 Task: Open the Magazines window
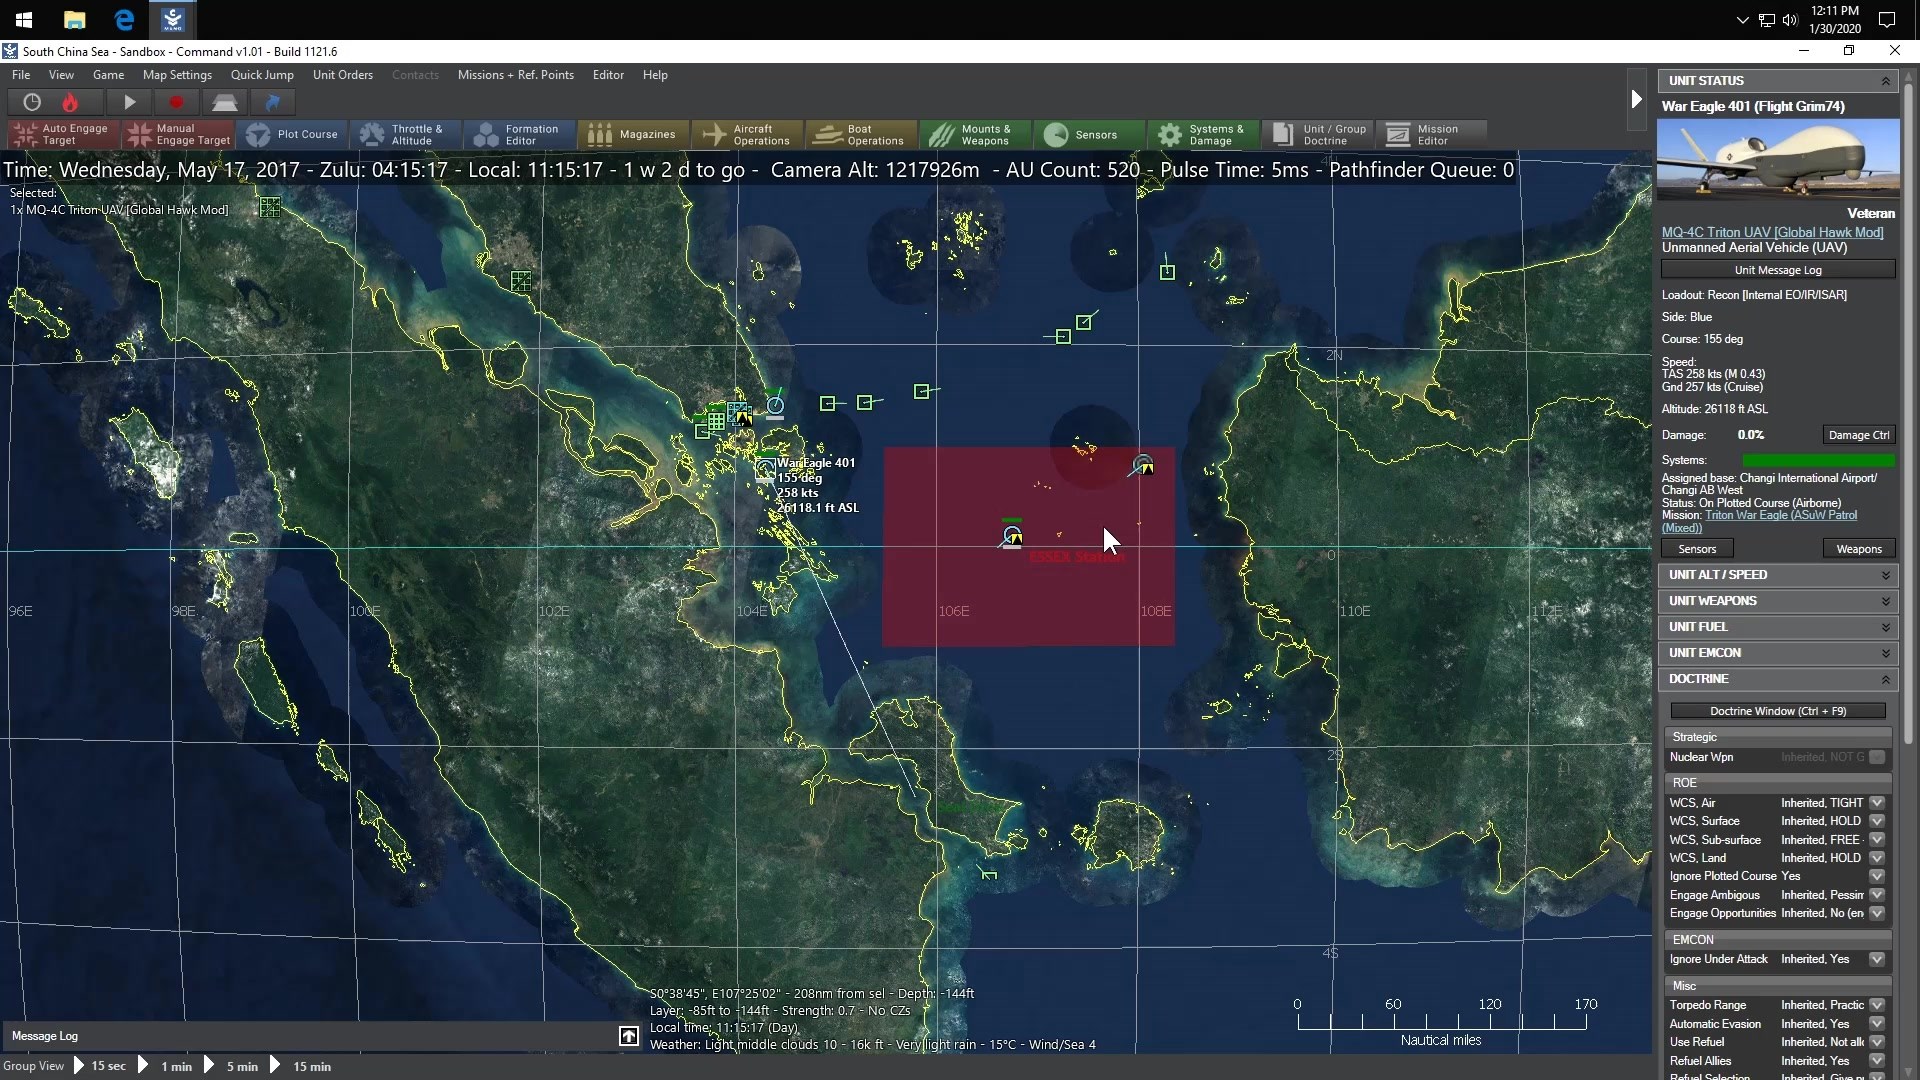(632, 134)
